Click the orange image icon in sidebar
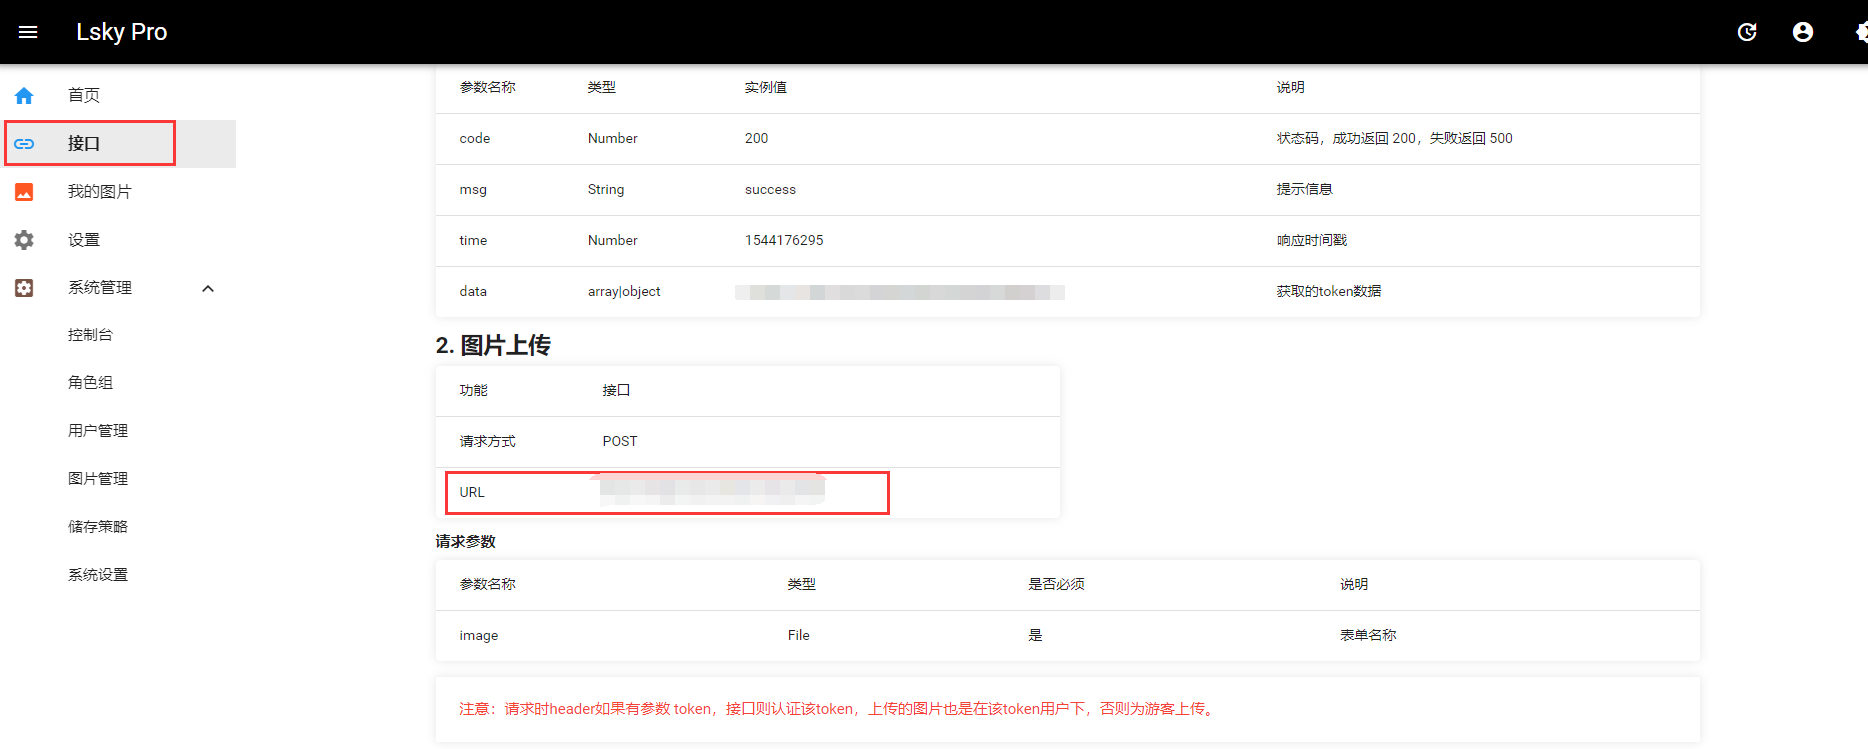This screenshot has width=1868, height=749. point(24,192)
